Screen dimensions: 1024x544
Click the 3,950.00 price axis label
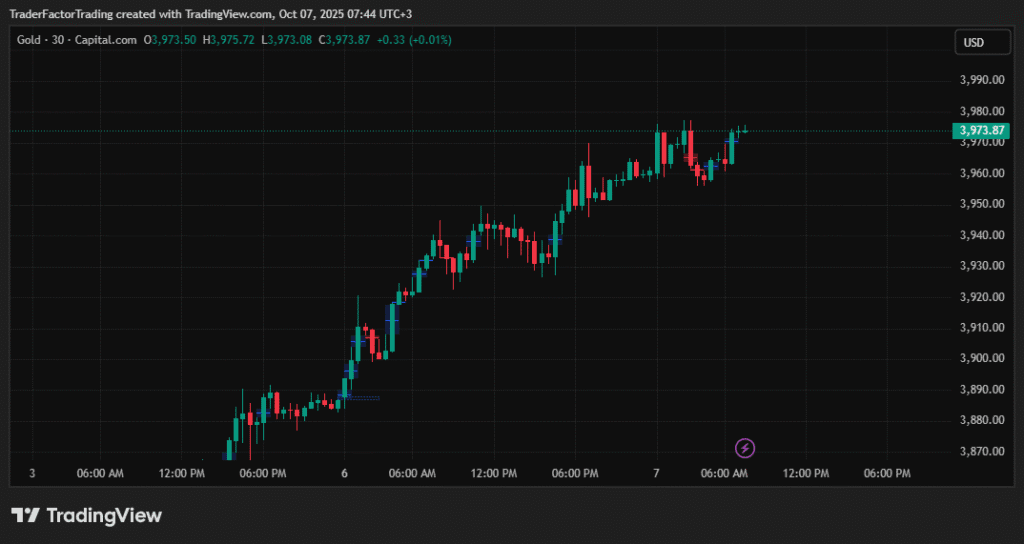coord(980,204)
